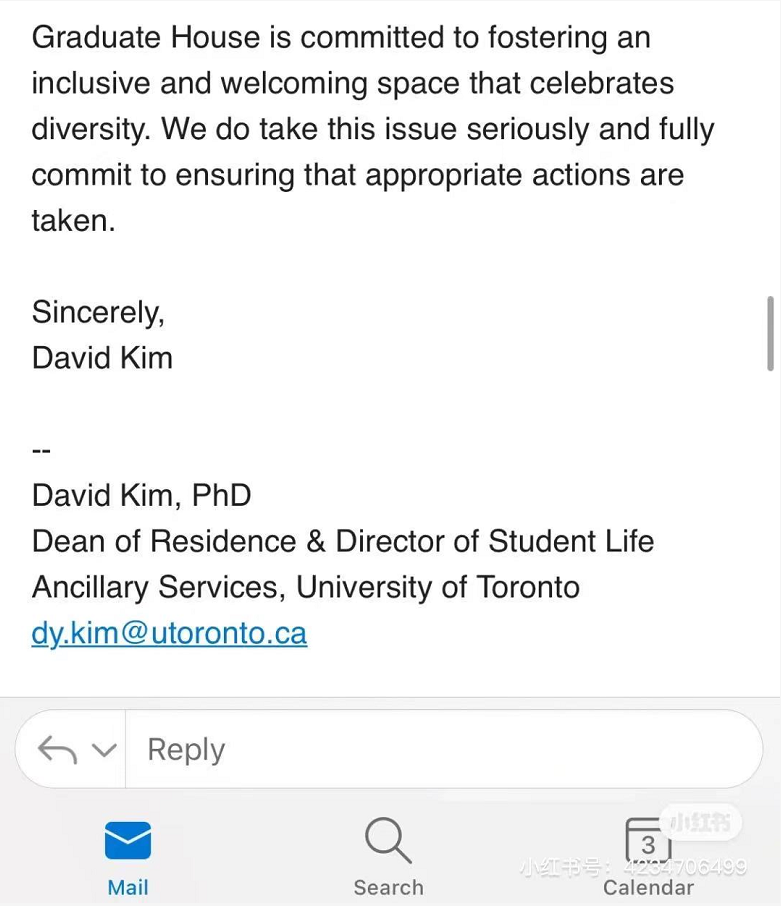781x906 pixels.
Task: Click the vertical scrollbar thumb
Action: [x=769, y=333]
